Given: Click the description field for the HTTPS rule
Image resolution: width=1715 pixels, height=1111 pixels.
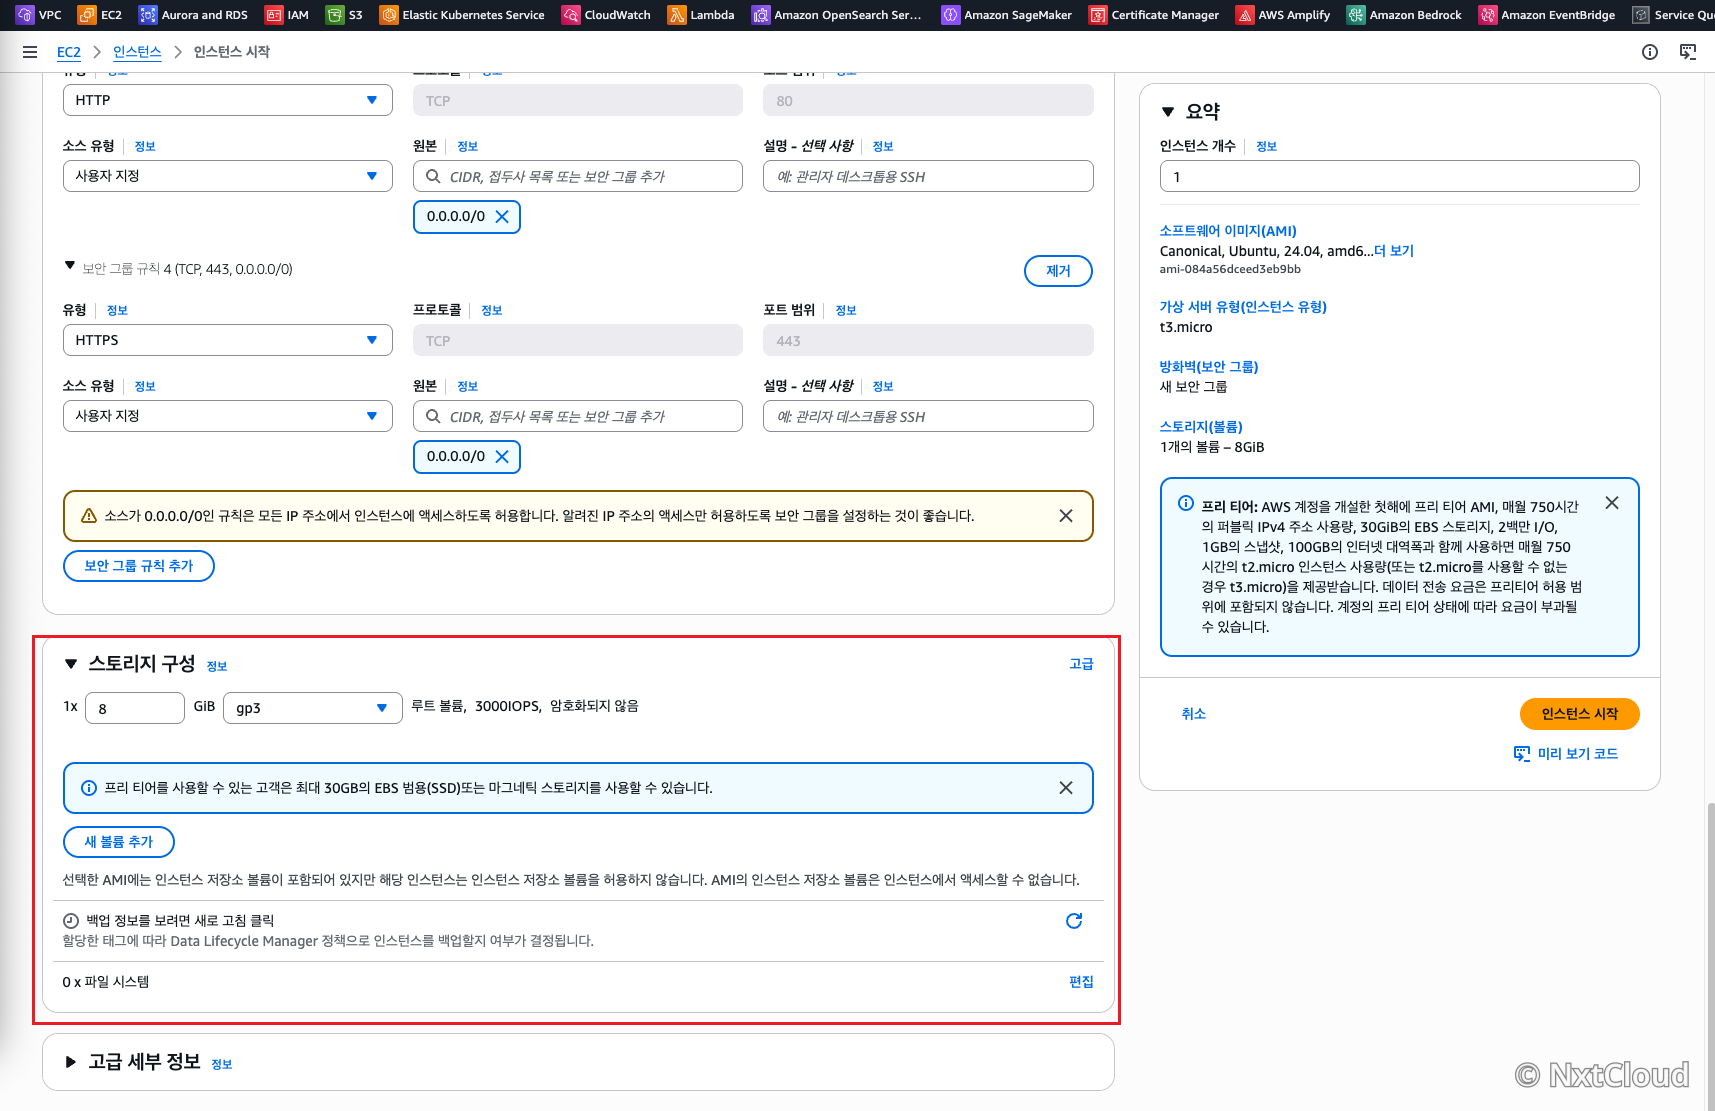Looking at the screenshot, I should coord(928,416).
